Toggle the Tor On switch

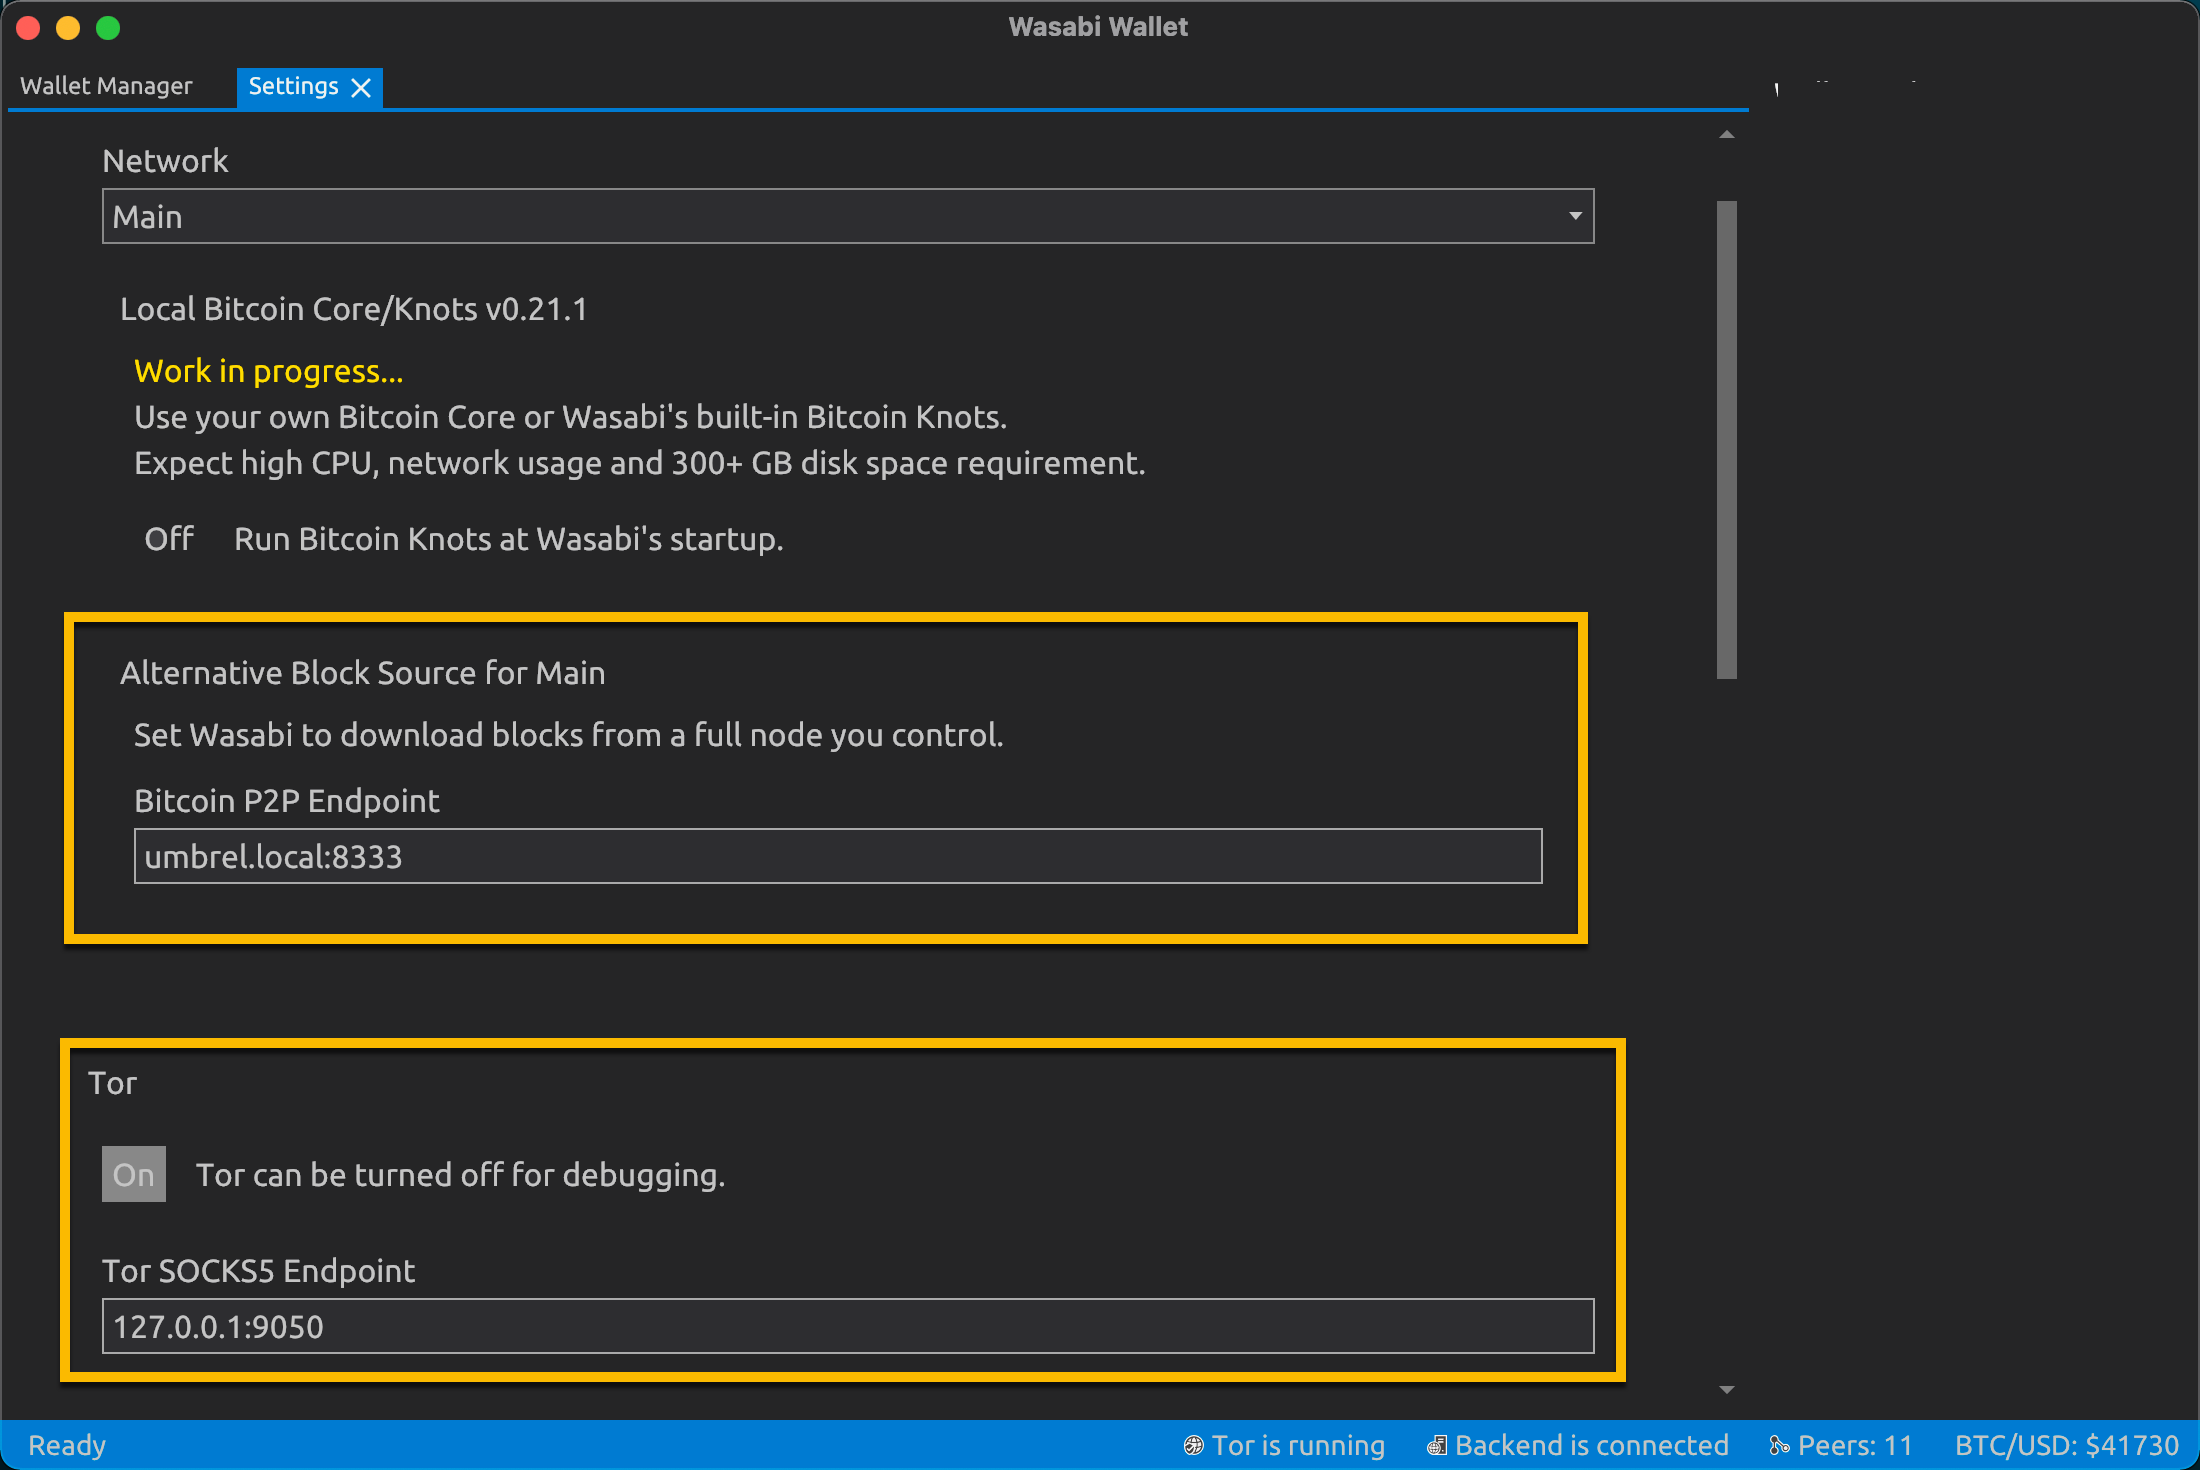point(134,1174)
